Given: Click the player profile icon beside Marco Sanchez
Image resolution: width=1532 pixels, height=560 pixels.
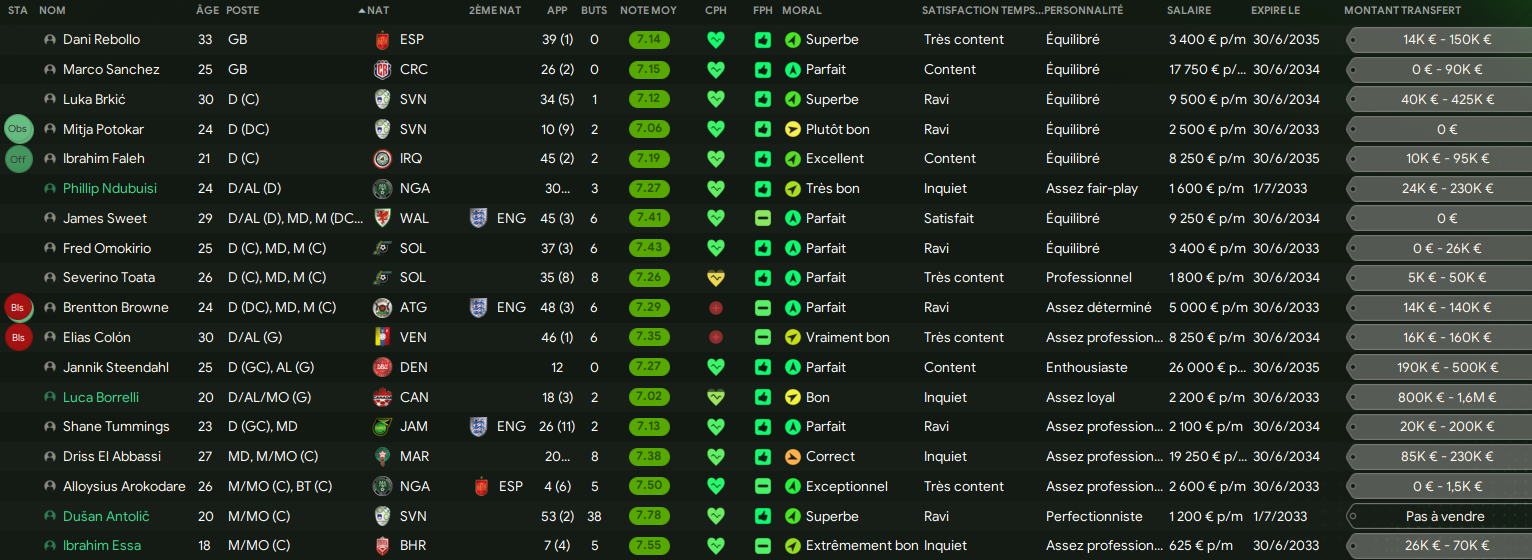Looking at the screenshot, I should tap(50, 70).
